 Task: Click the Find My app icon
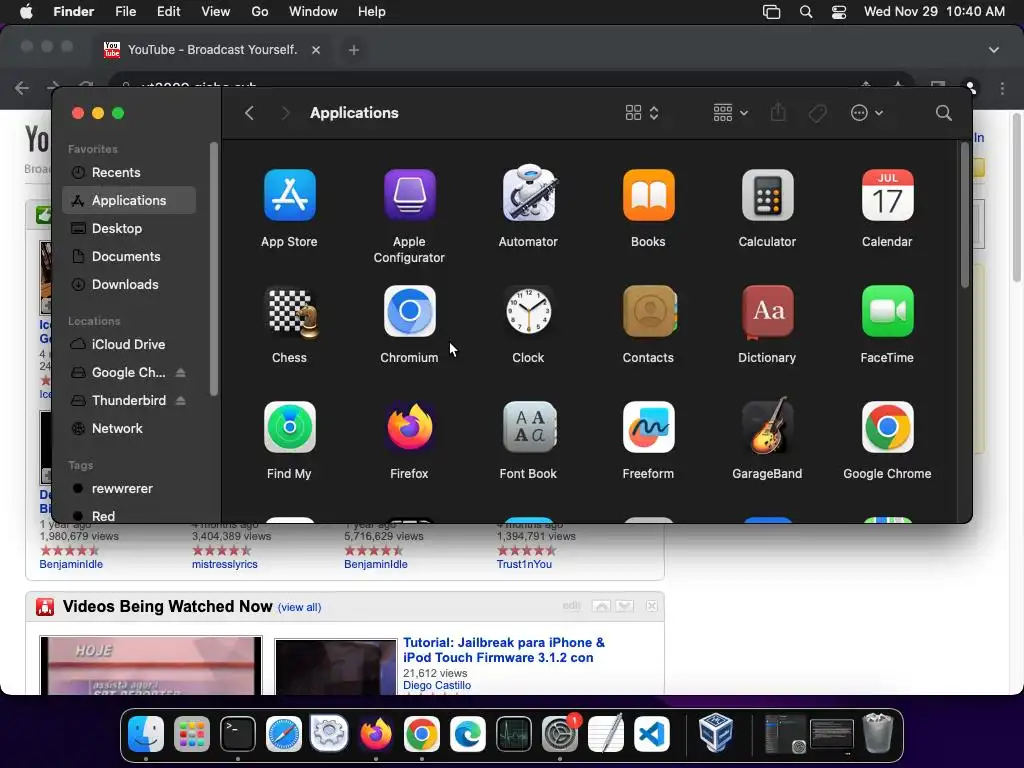pos(289,427)
